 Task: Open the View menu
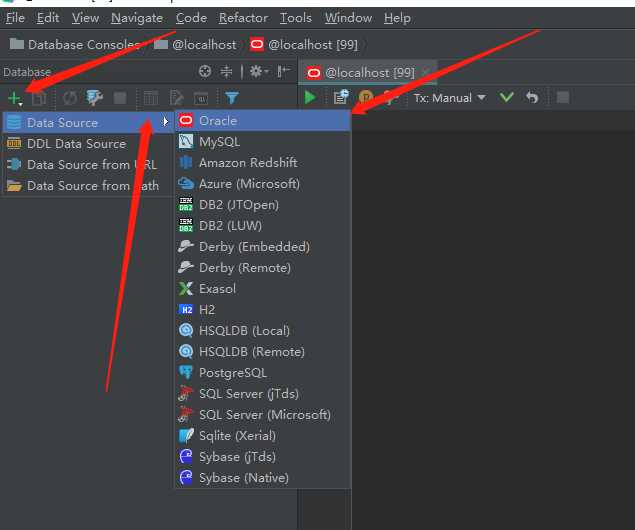pos(85,18)
